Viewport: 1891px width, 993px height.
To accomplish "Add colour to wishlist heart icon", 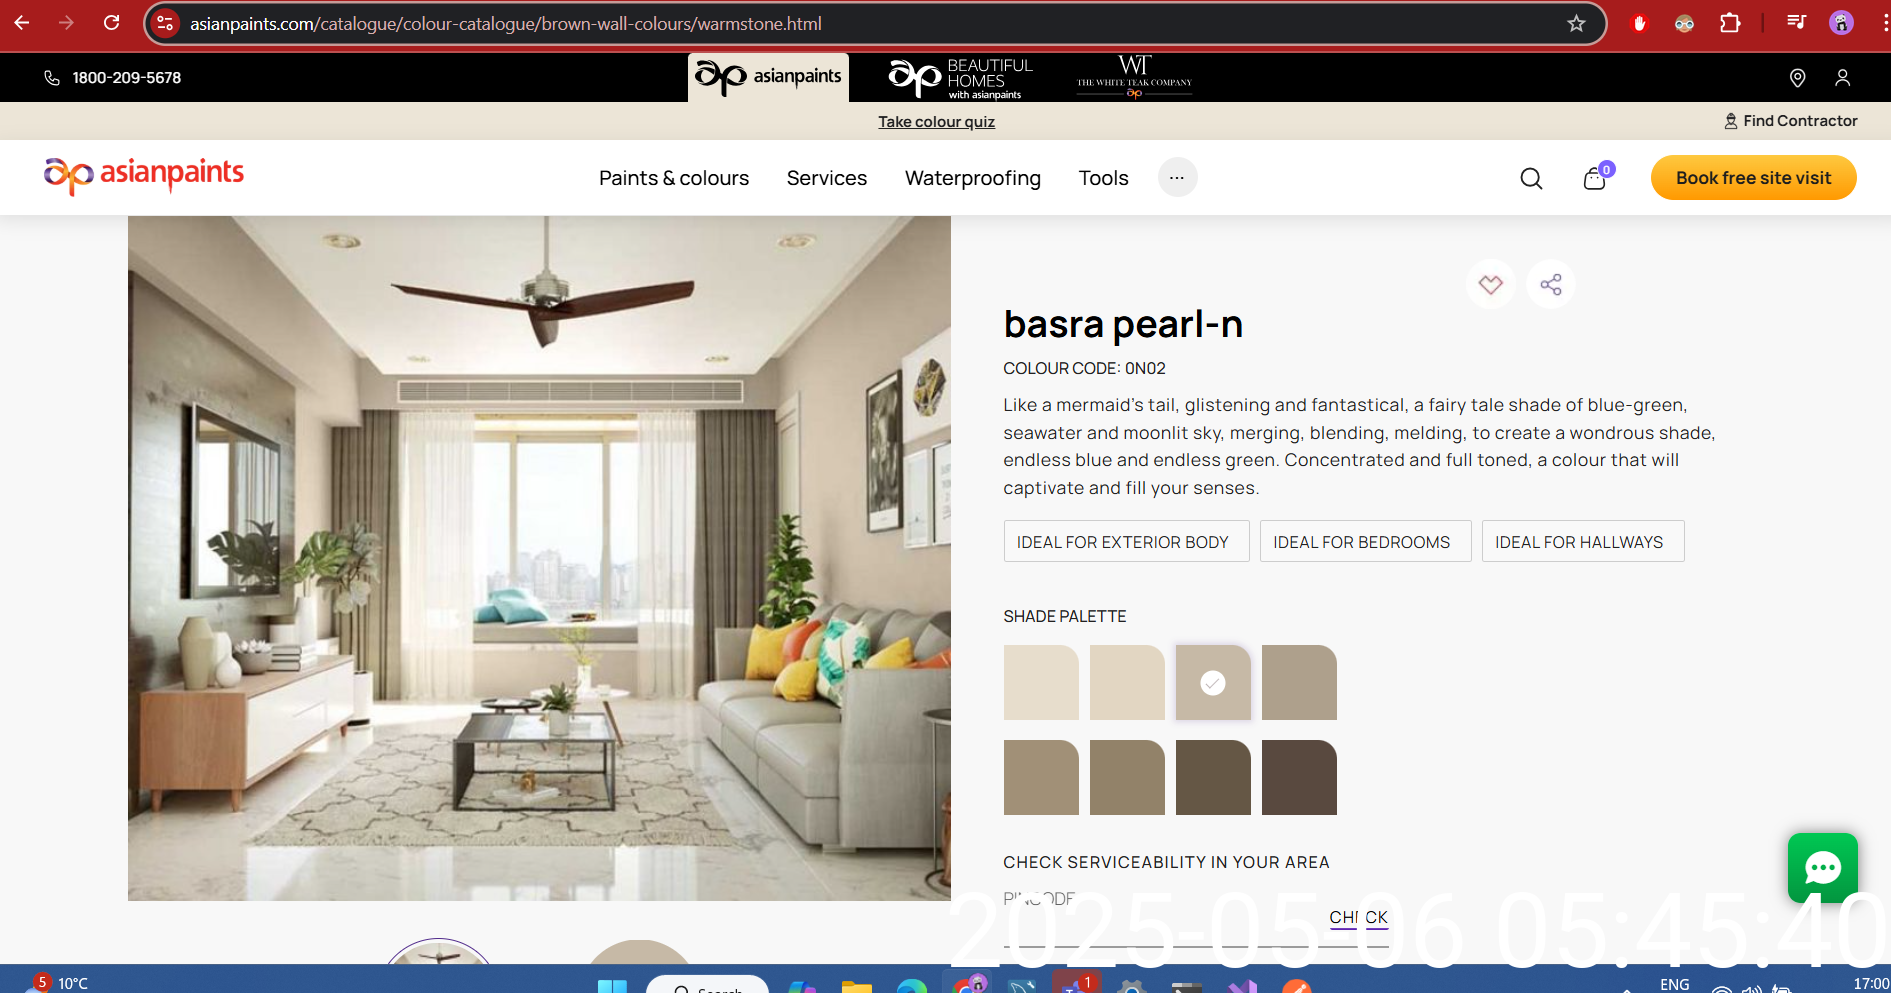I will tap(1490, 285).
